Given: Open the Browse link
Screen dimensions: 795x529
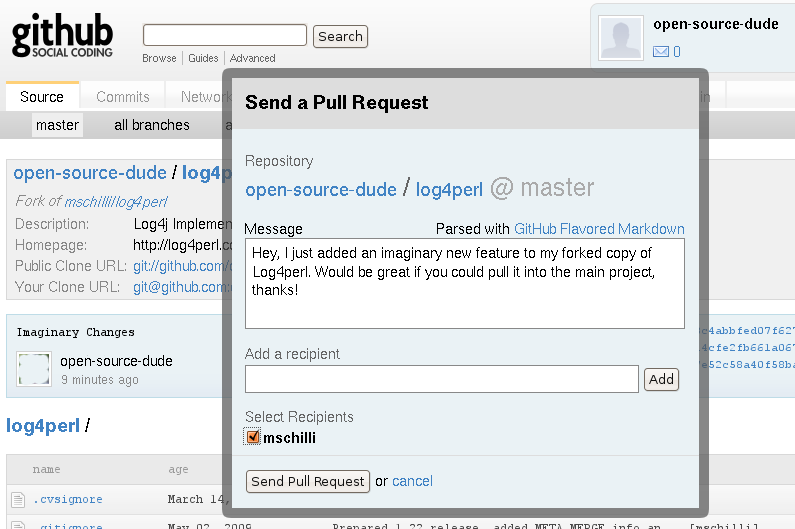Looking at the screenshot, I should point(159,58).
